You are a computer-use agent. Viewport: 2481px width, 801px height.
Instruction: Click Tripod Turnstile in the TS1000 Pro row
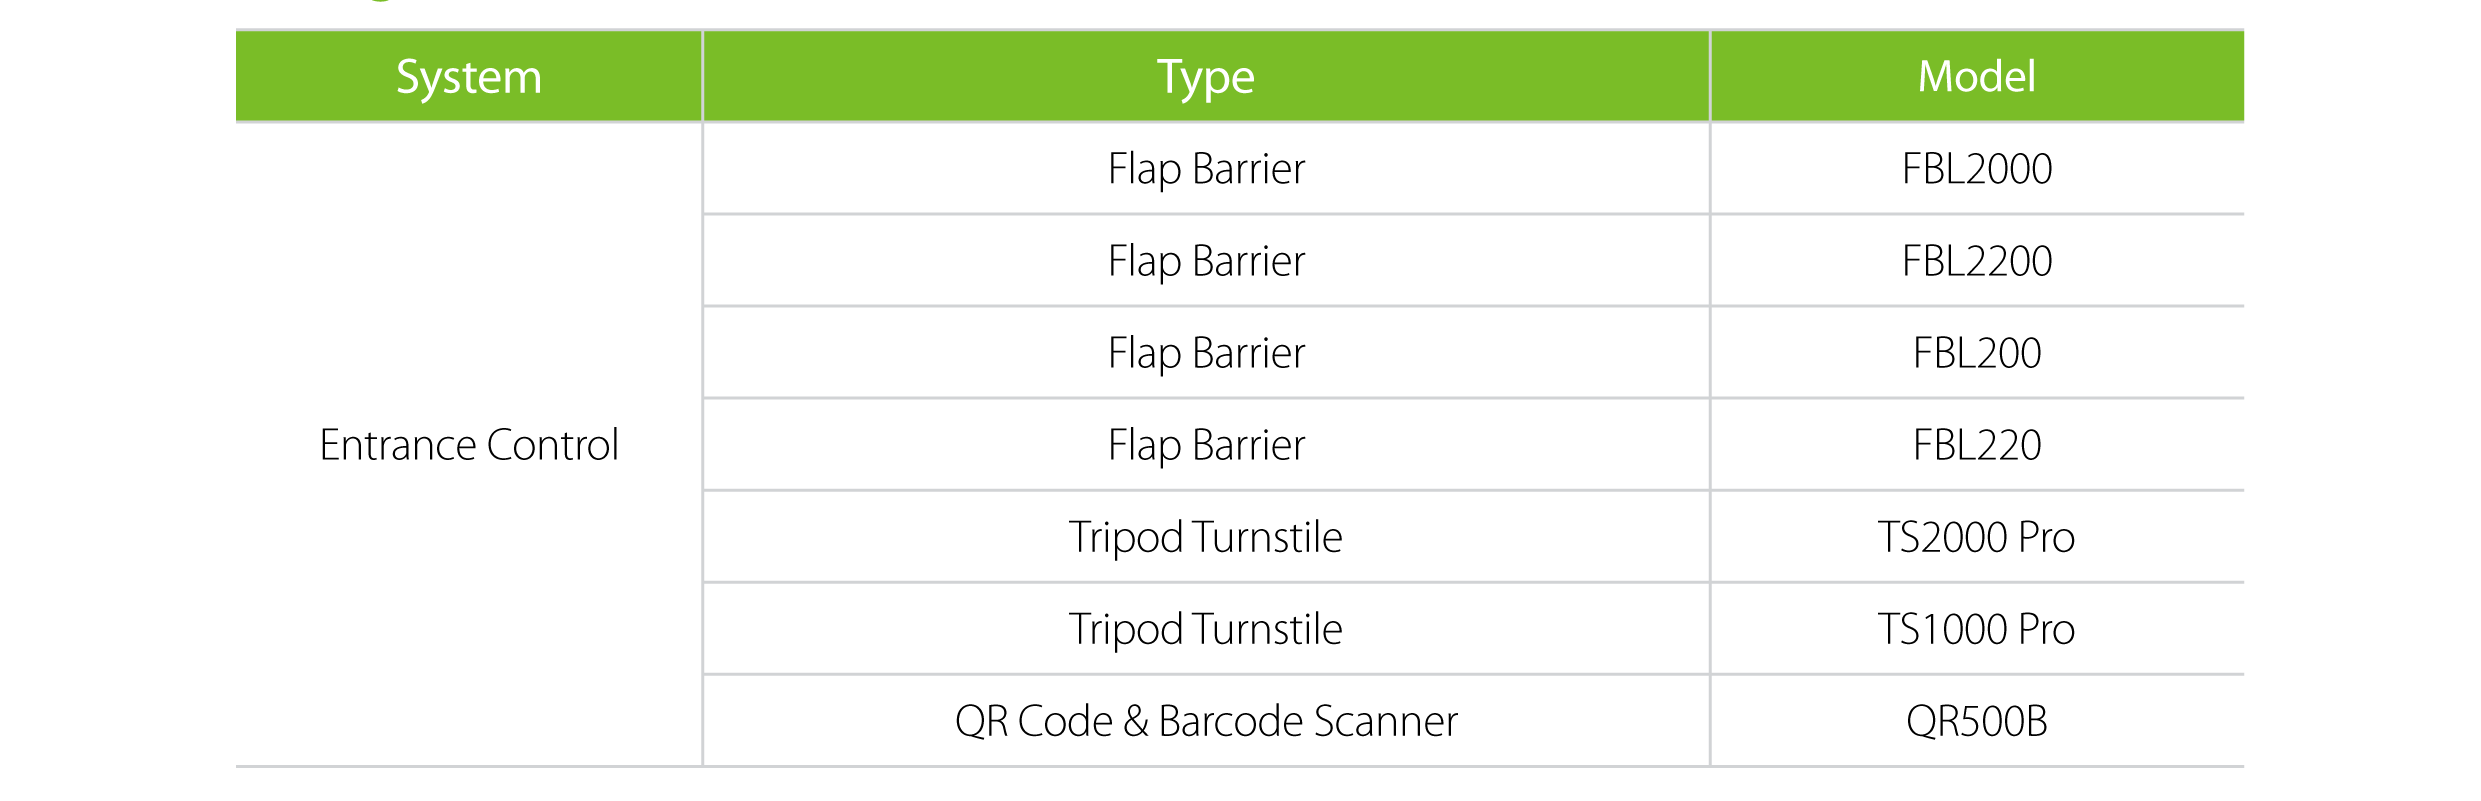[x=1206, y=629]
